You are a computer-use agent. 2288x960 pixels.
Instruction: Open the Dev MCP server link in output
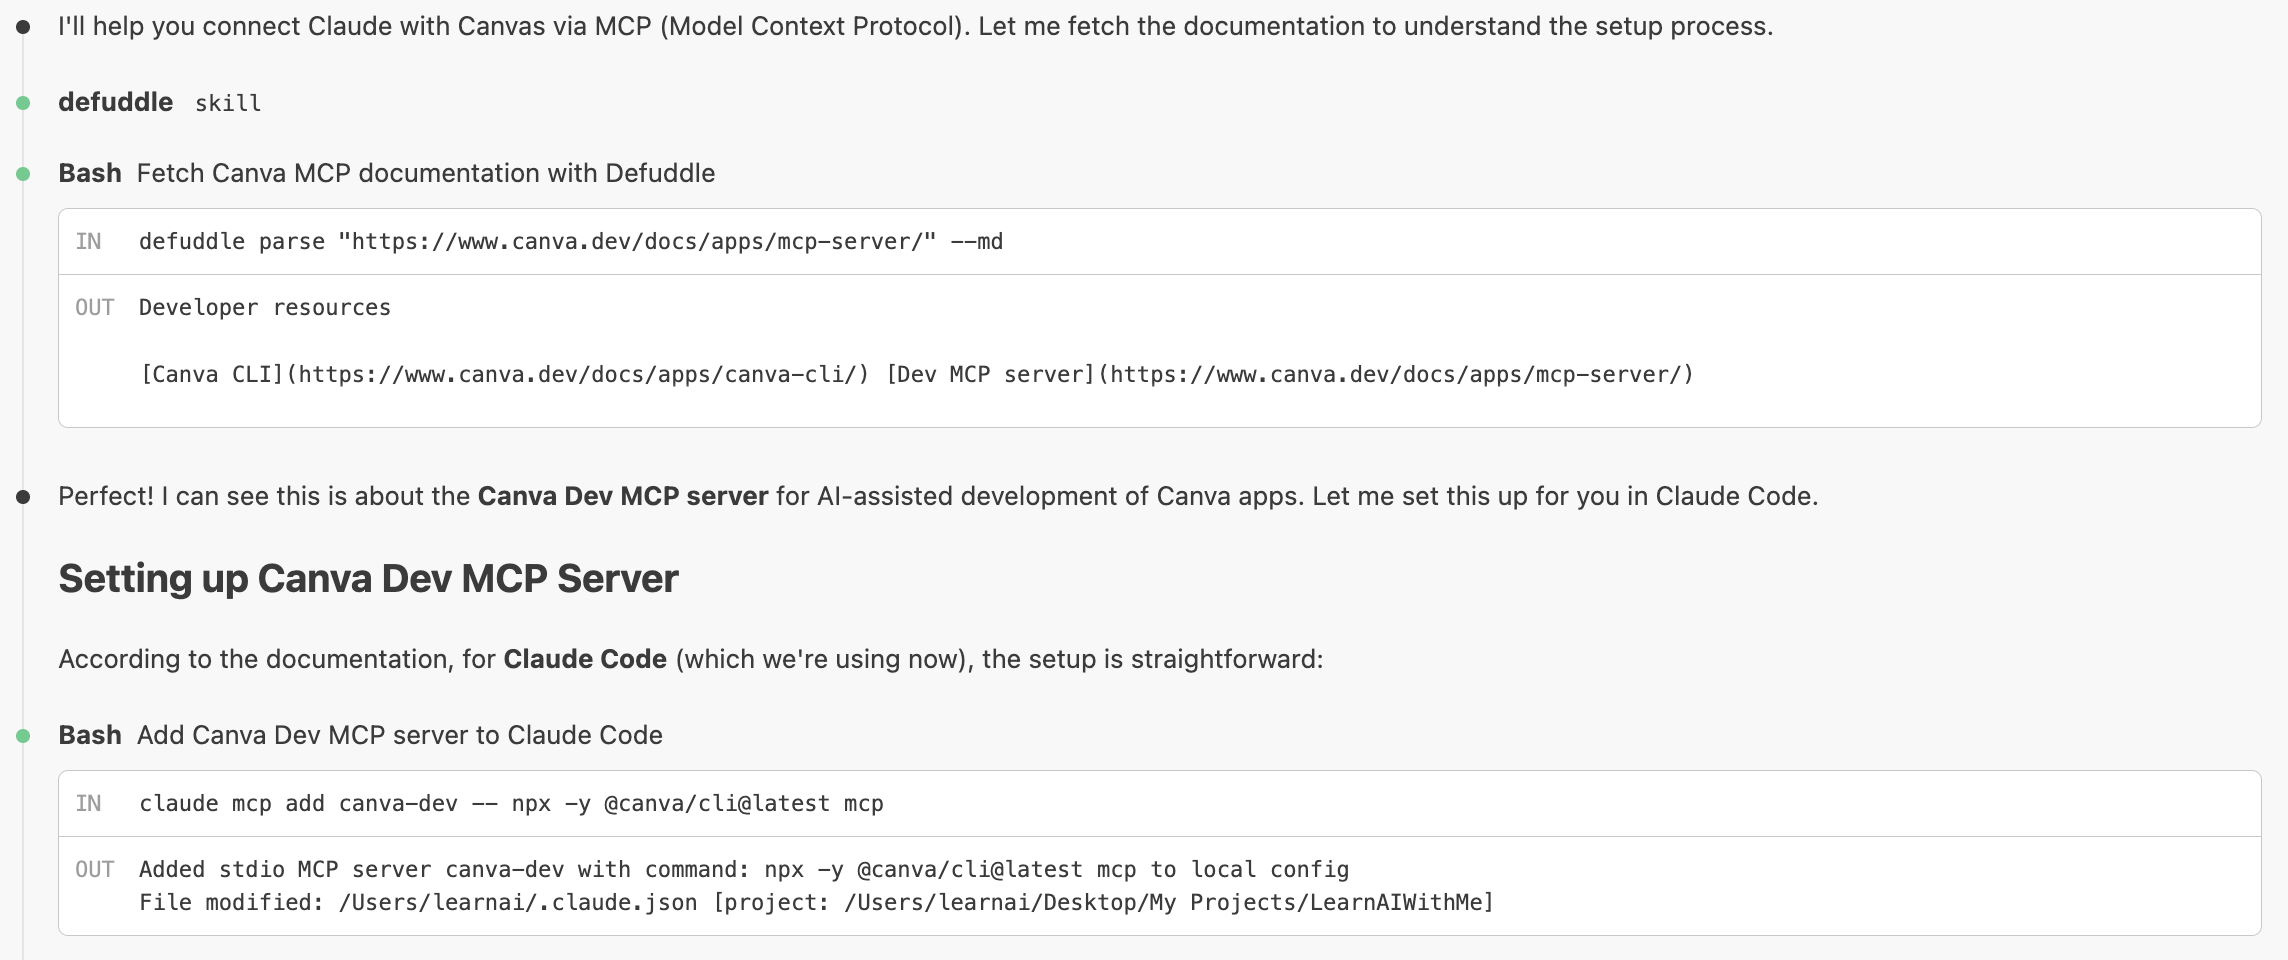tap(1290, 374)
